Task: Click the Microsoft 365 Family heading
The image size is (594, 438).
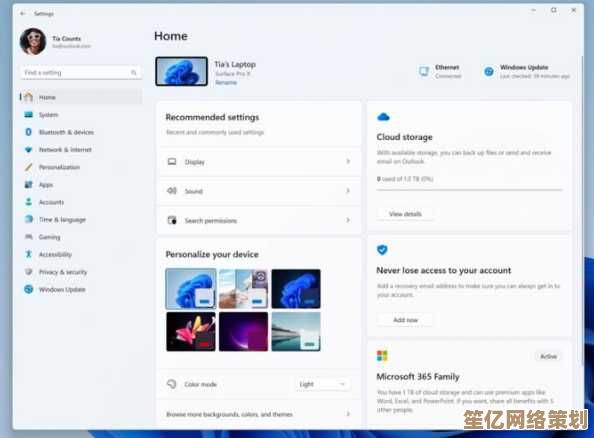Action: click(418, 377)
